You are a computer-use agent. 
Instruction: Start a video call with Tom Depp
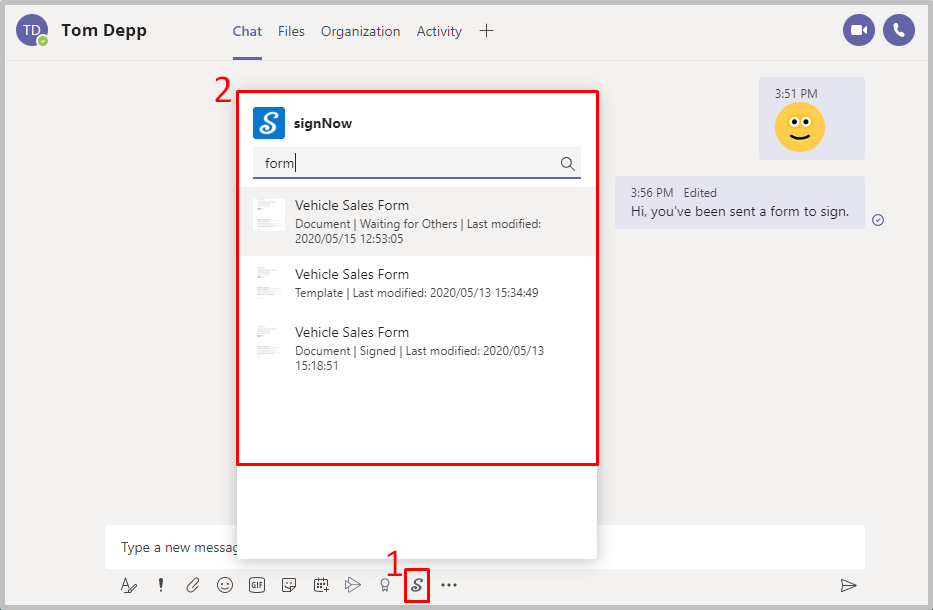[859, 30]
